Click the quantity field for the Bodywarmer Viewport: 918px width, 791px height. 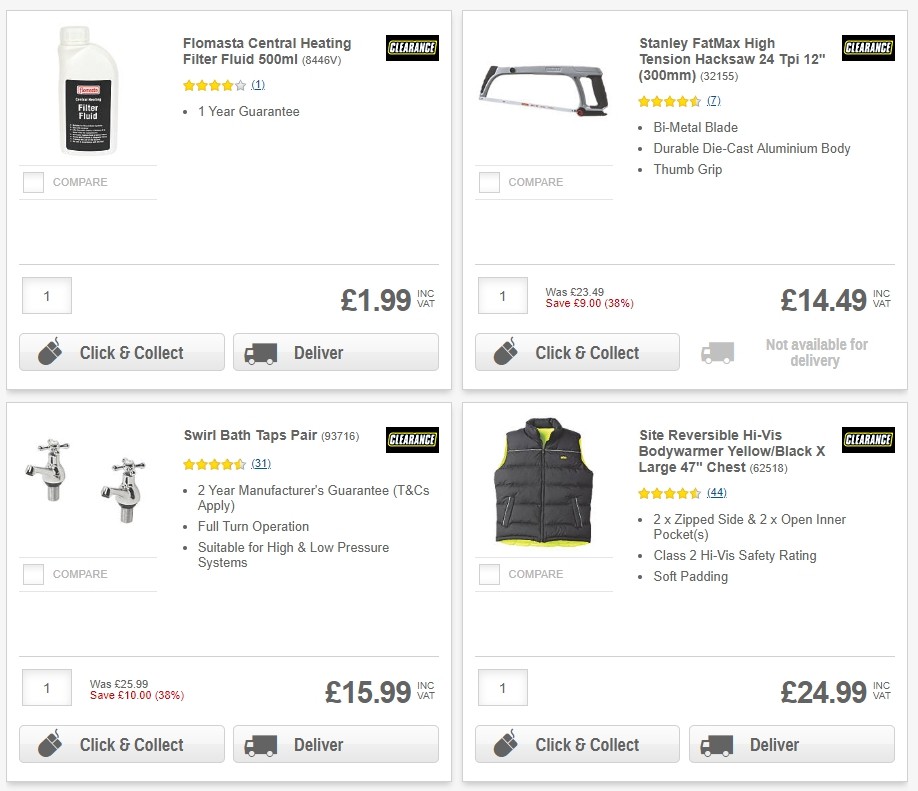(x=502, y=687)
